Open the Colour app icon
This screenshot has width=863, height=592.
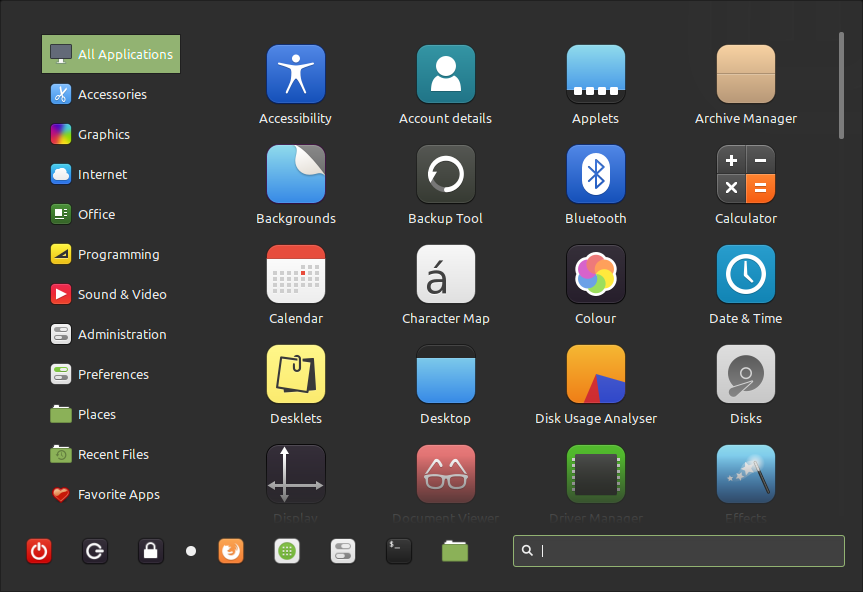(x=596, y=274)
